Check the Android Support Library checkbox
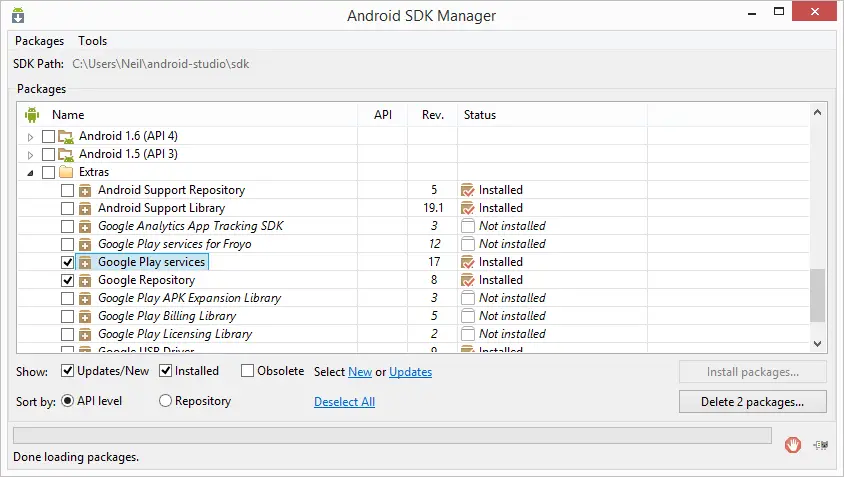This screenshot has width=844, height=477. tap(67, 208)
